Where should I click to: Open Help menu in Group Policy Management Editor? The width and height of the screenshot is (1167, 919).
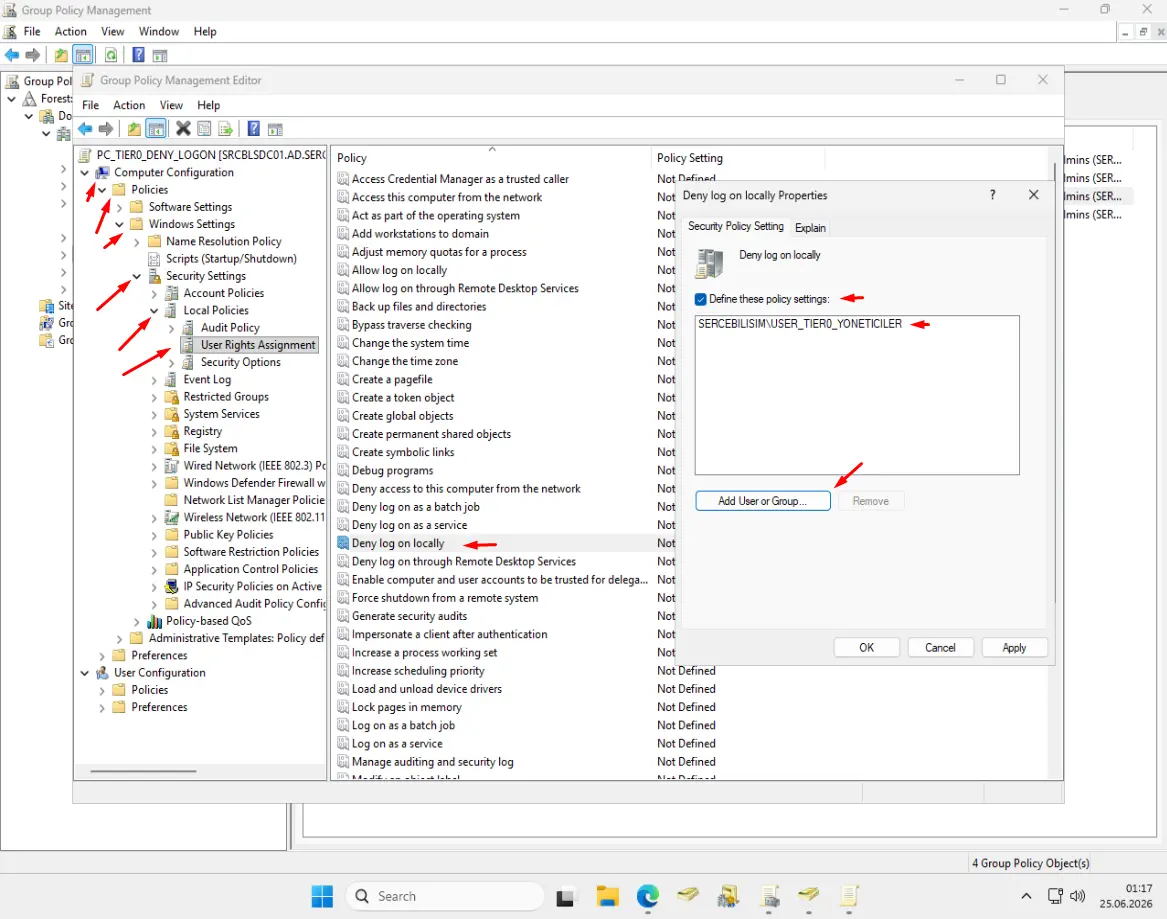tap(208, 105)
